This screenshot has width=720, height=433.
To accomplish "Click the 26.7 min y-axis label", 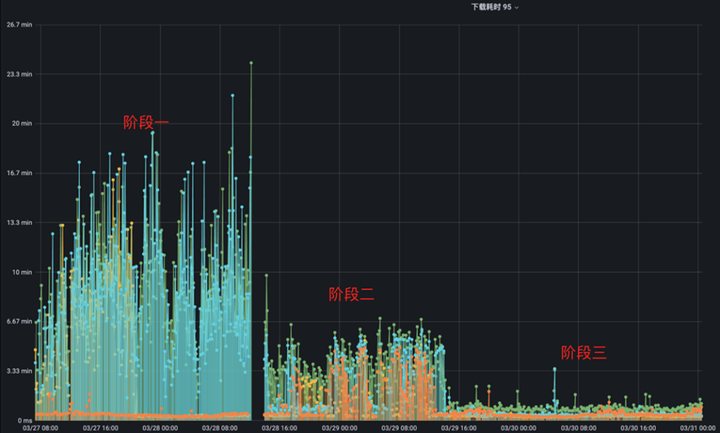I will 19,24.
